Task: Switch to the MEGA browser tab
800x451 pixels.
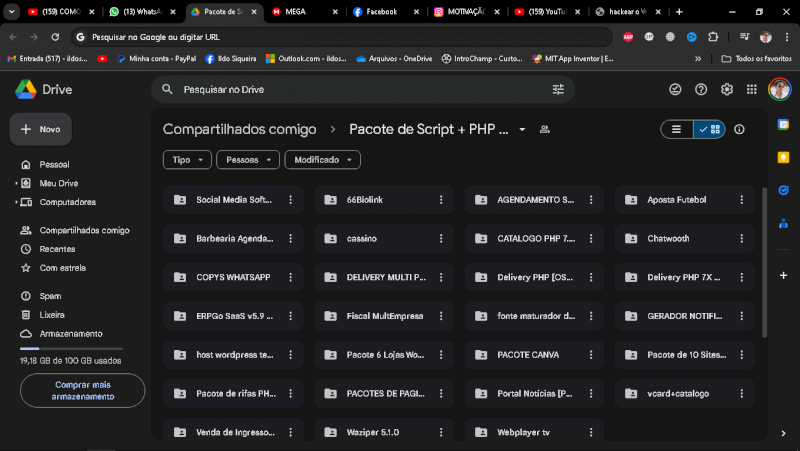Action: point(295,12)
